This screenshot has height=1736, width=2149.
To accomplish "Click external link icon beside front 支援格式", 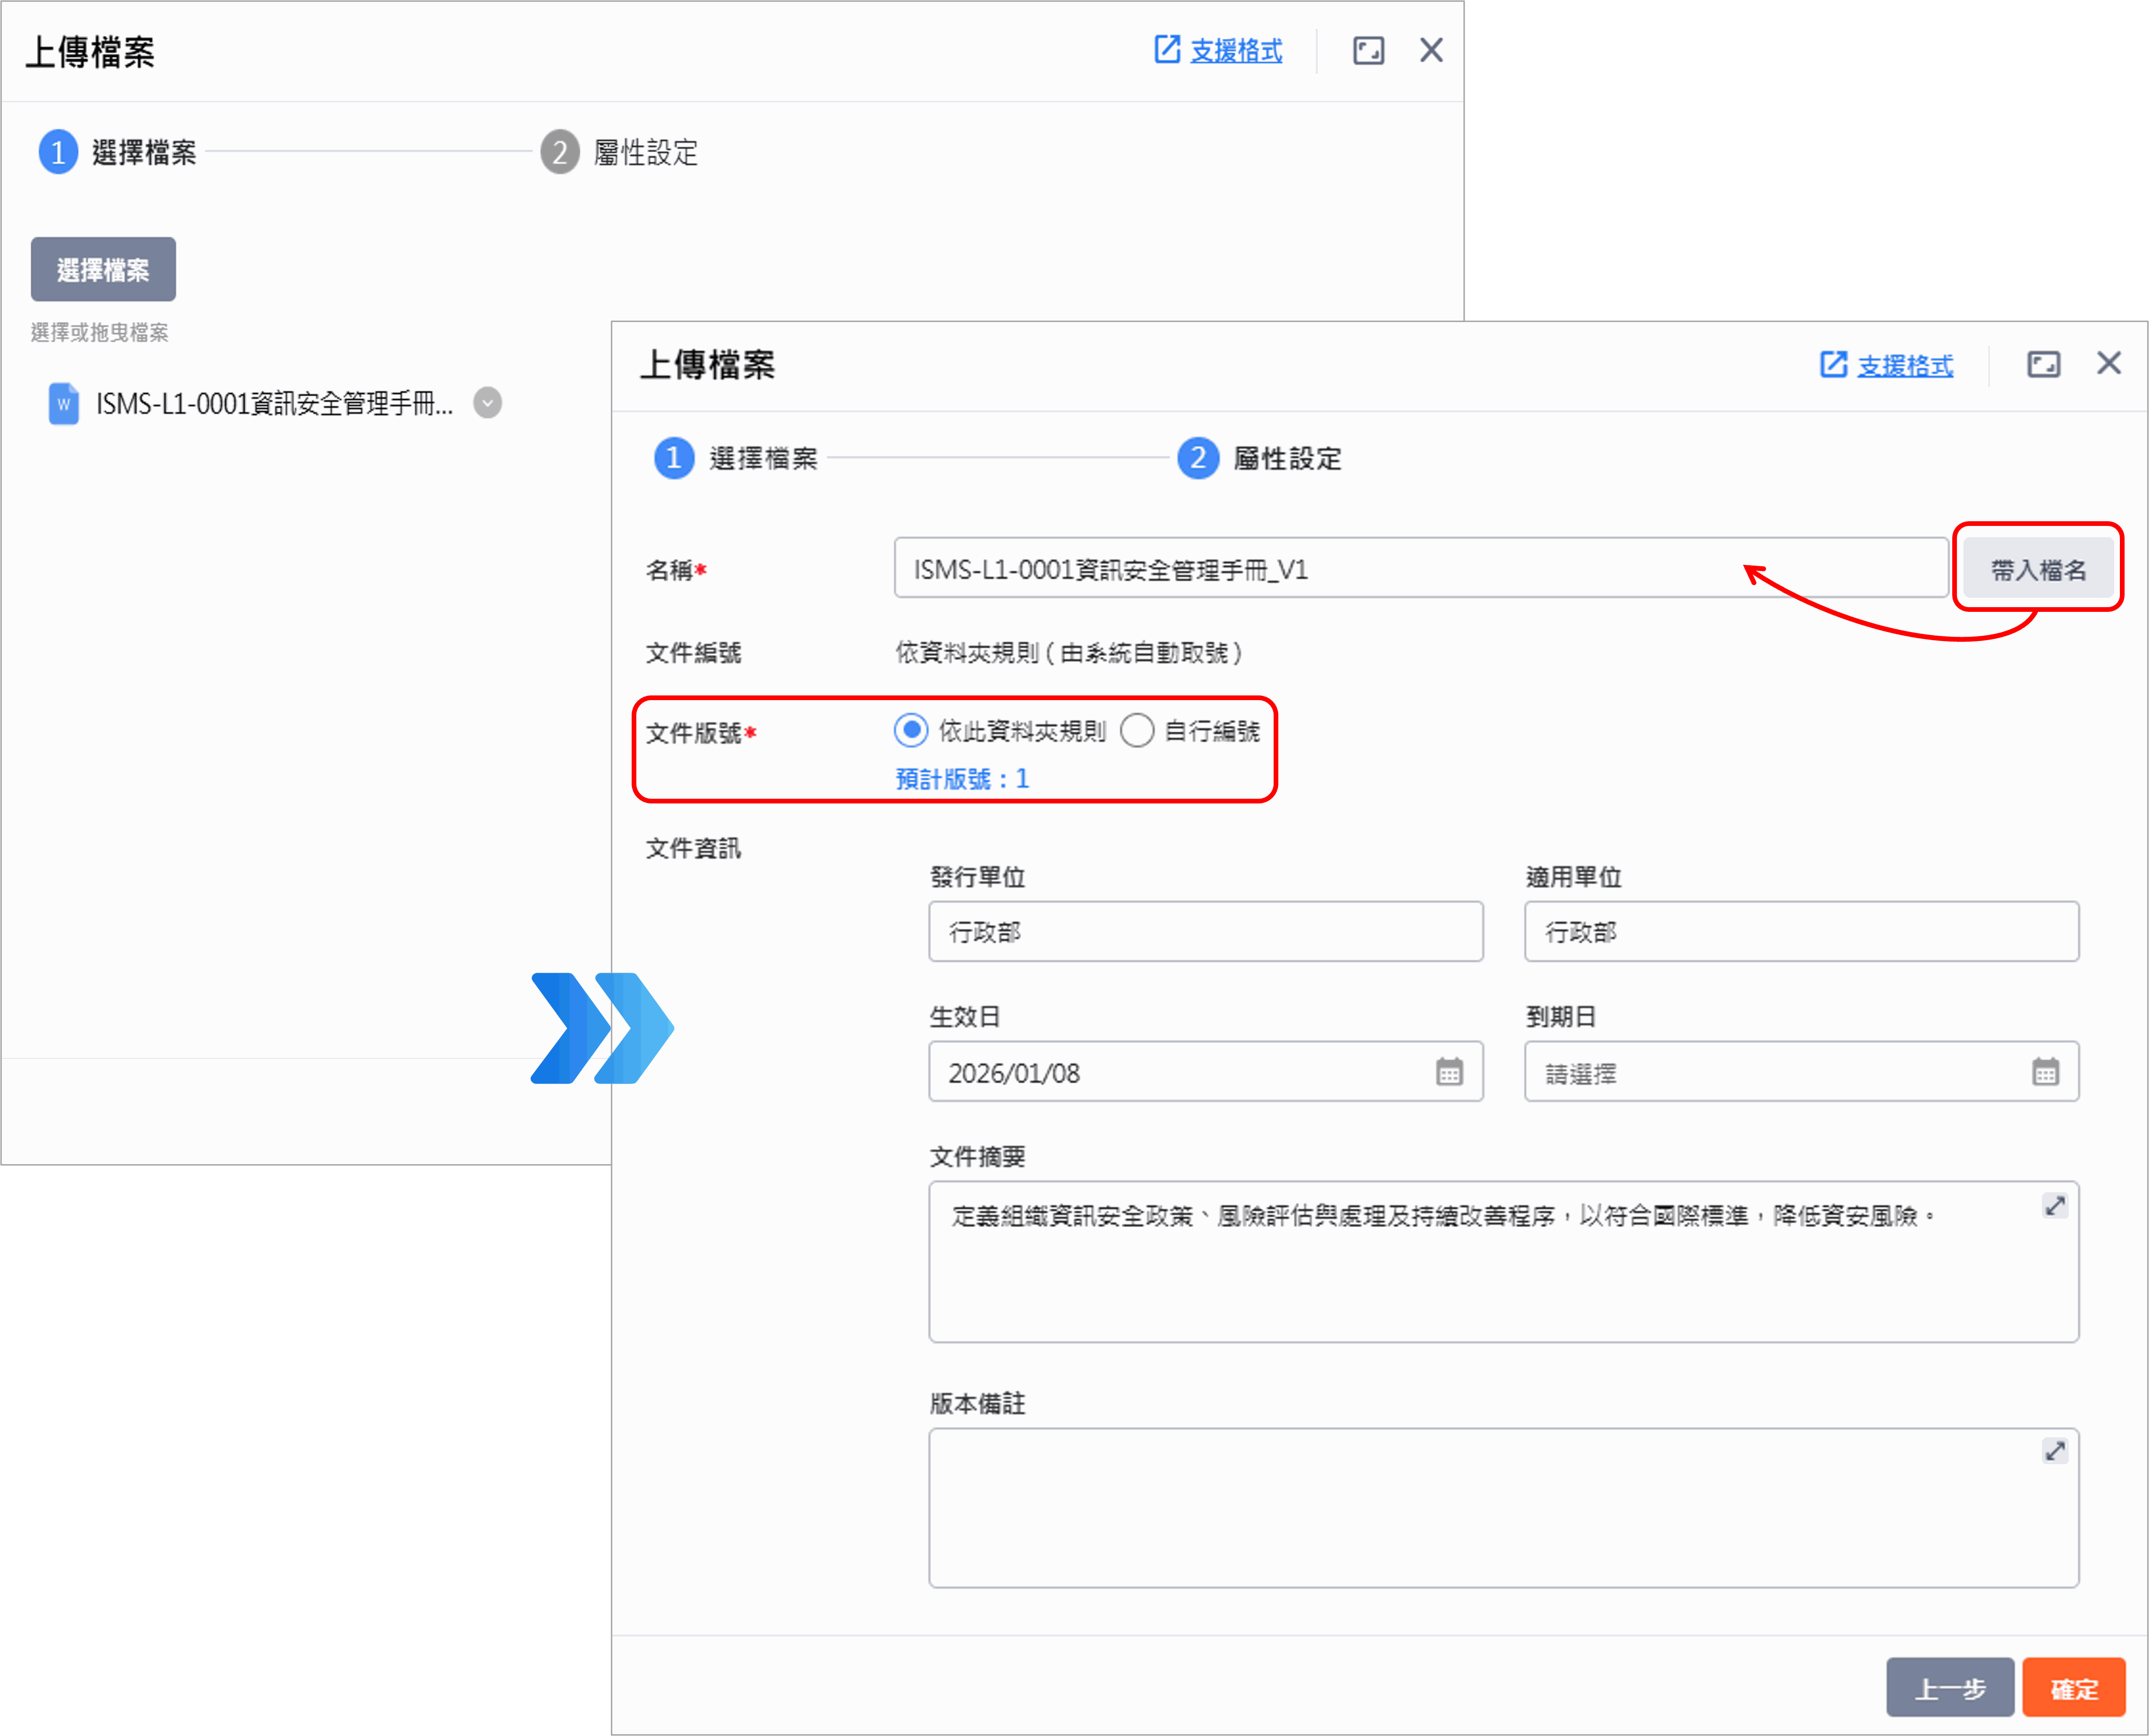I will pos(1833,365).
